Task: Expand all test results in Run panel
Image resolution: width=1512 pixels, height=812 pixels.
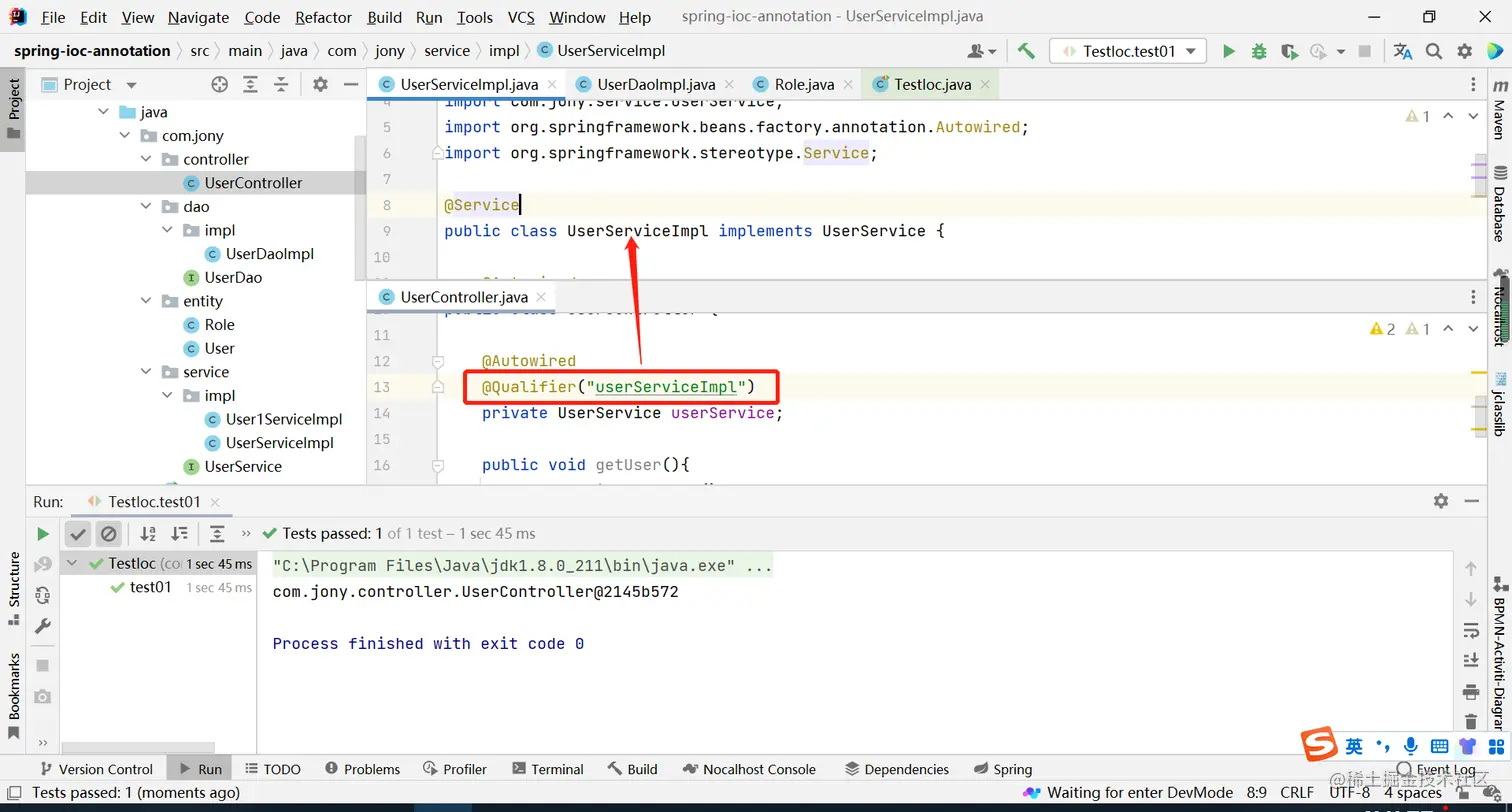Action: pos(217,534)
